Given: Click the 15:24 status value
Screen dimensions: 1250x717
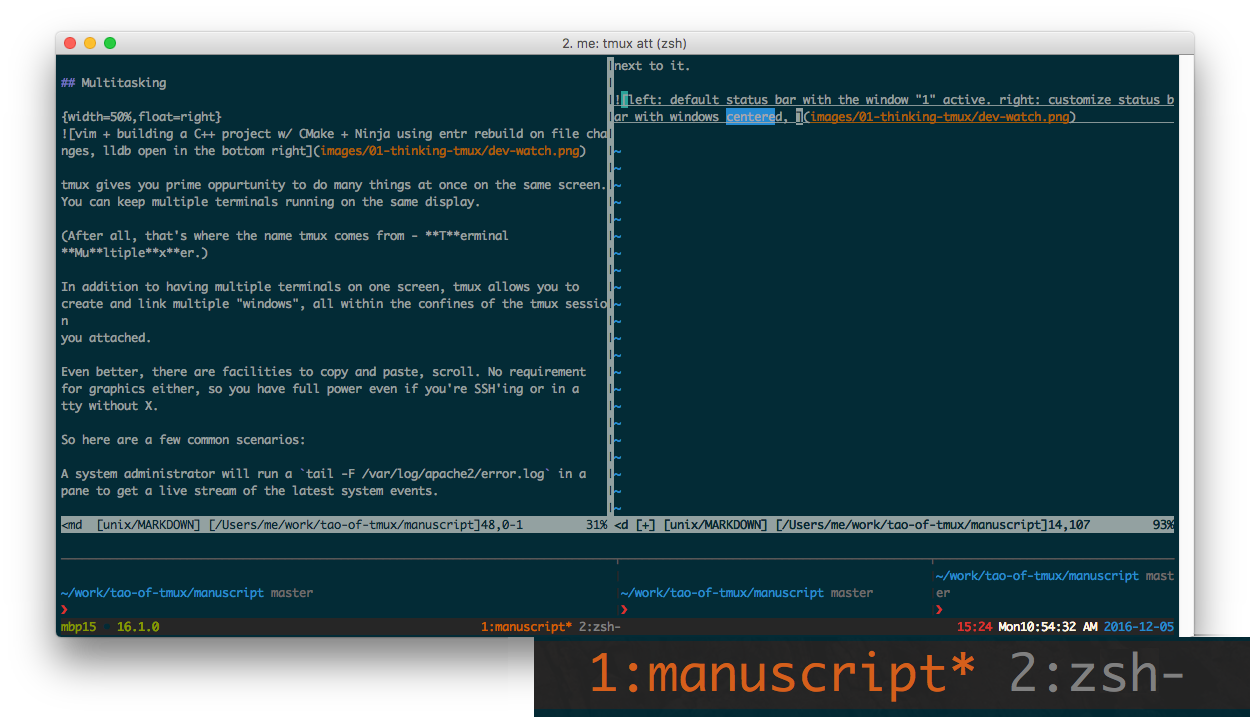Looking at the screenshot, I should 974,627.
